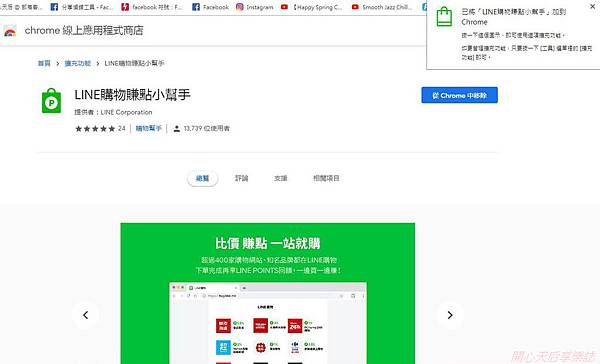Select the 相關項目 tab
This screenshot has width=600, height=364.
coord(326,178)
